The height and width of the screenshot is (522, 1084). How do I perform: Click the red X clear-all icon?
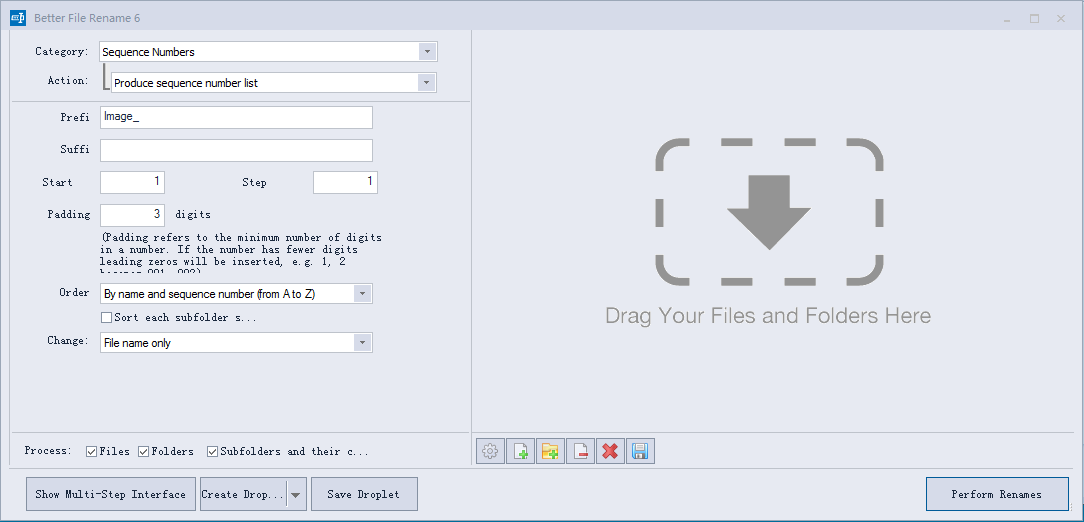pyautogui.click(x=609, y=451)
